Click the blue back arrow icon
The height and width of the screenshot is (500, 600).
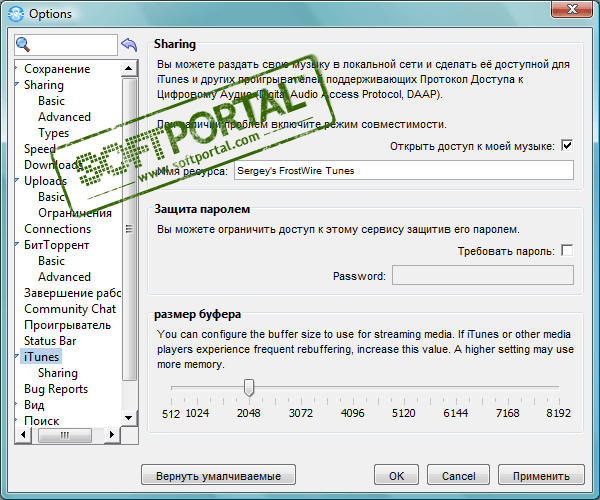(129, 45)
